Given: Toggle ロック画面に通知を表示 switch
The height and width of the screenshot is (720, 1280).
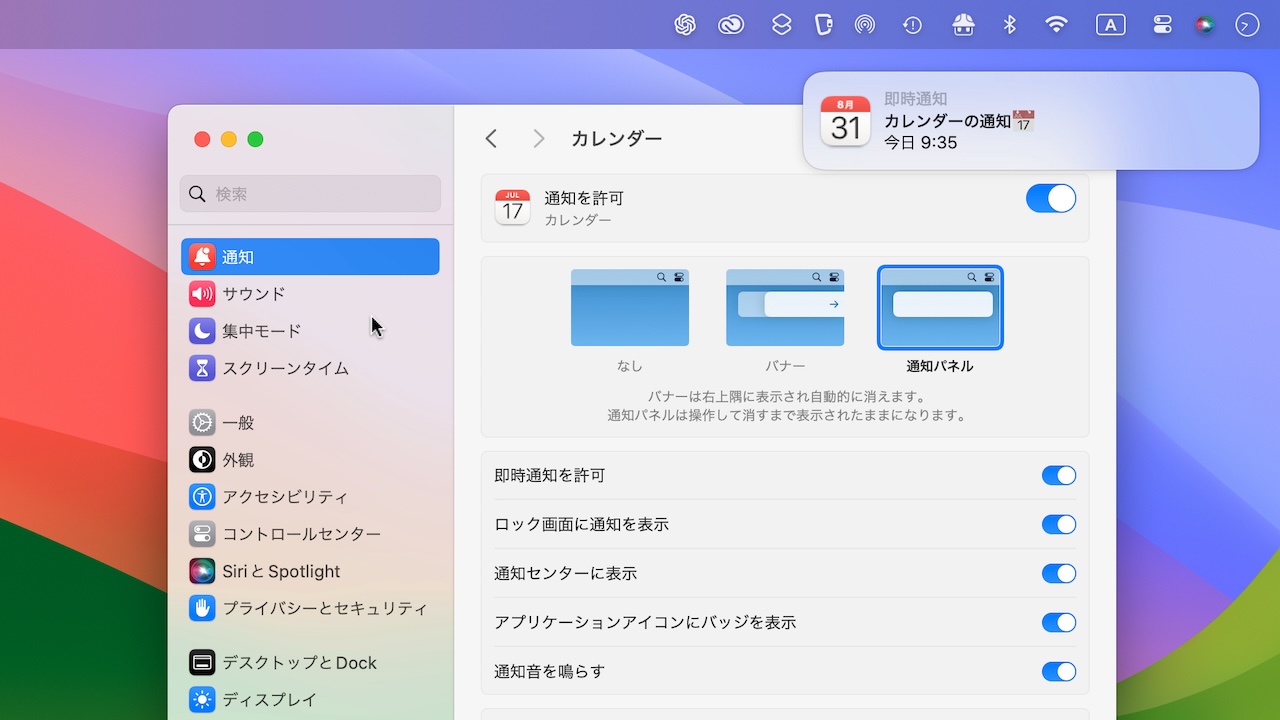Looking at the screenshot, I should point(1059,524).
